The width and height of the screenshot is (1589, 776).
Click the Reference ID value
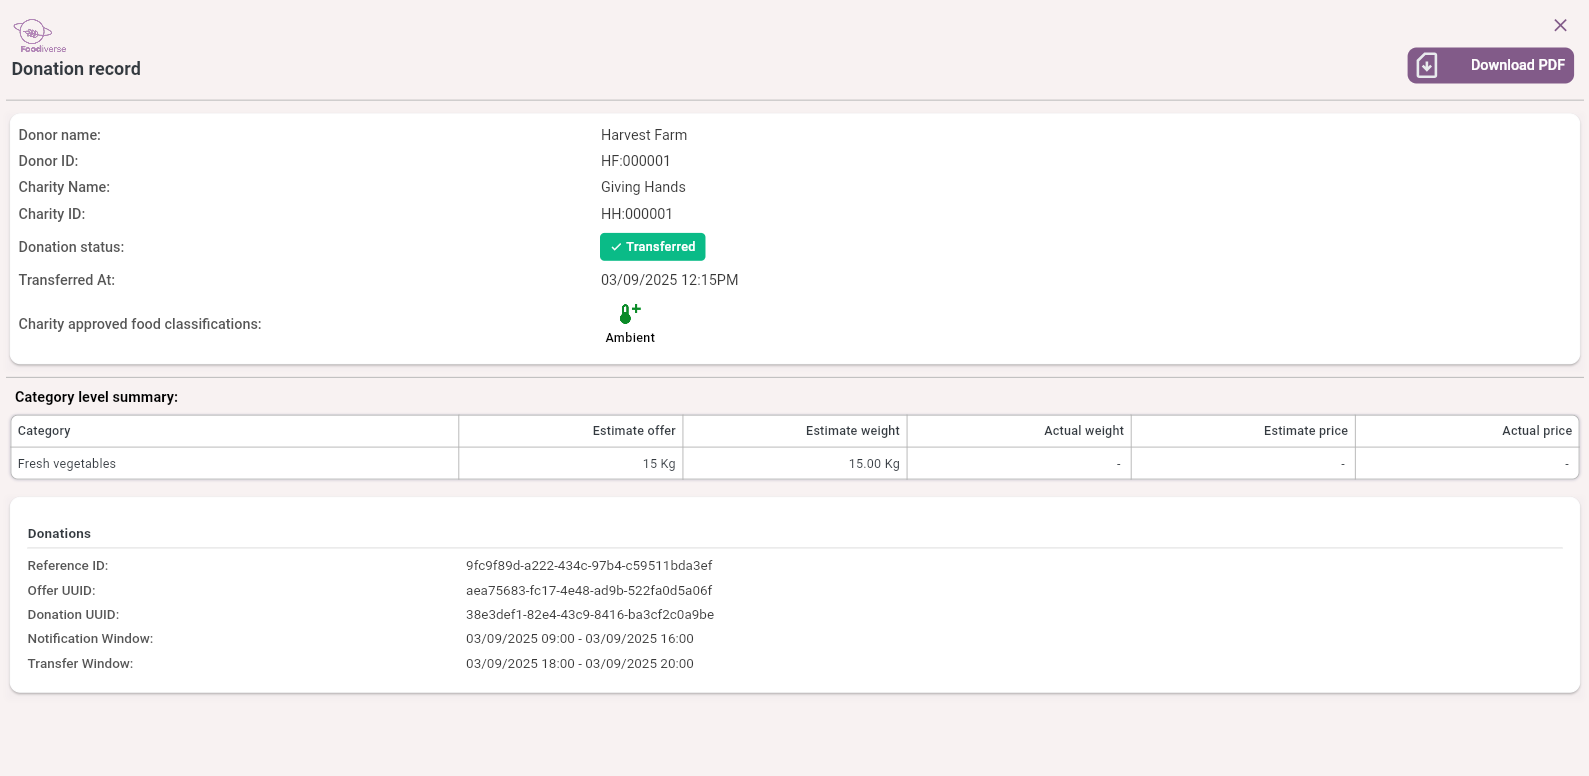tap(589, 566)
